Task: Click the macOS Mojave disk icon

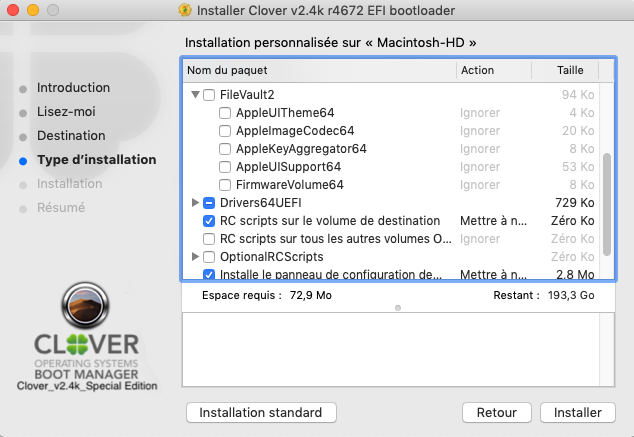Action: (85, 305)
